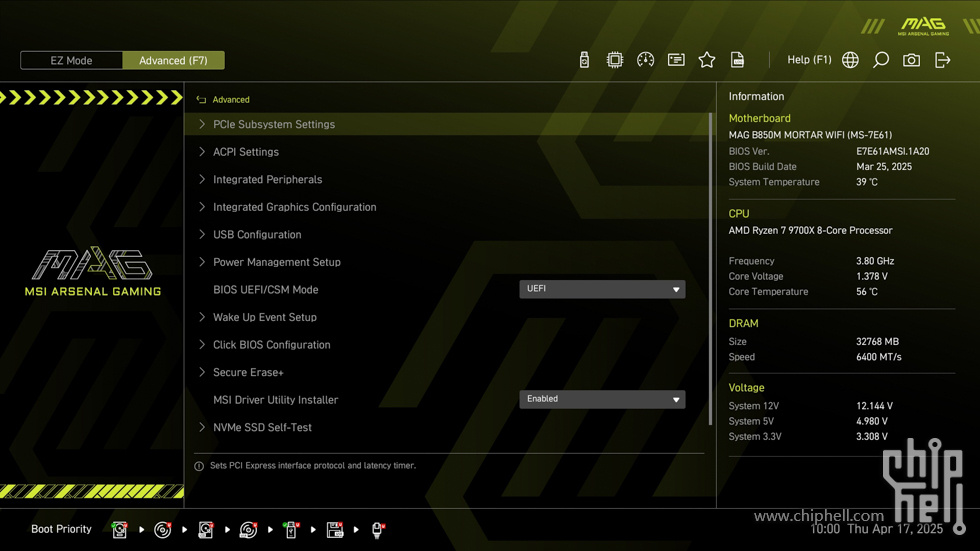Open Help (F1)
980x551 pixels.
(809, 60)
